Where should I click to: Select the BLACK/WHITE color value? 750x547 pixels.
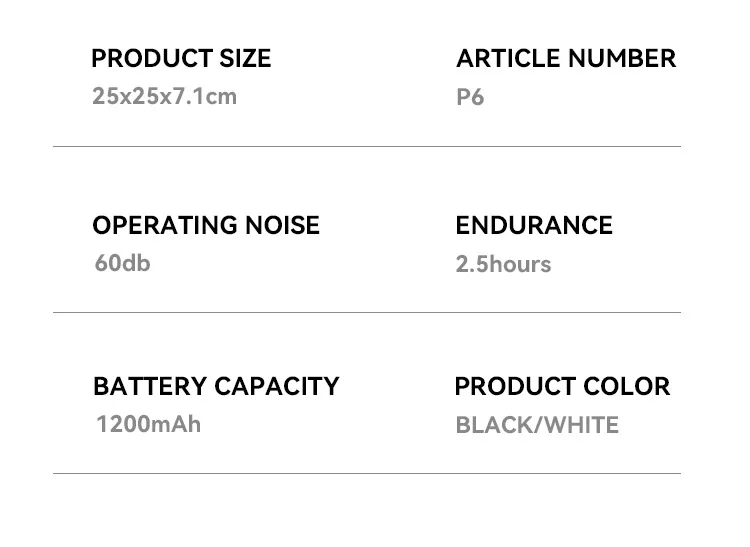(x=537, y=426)
